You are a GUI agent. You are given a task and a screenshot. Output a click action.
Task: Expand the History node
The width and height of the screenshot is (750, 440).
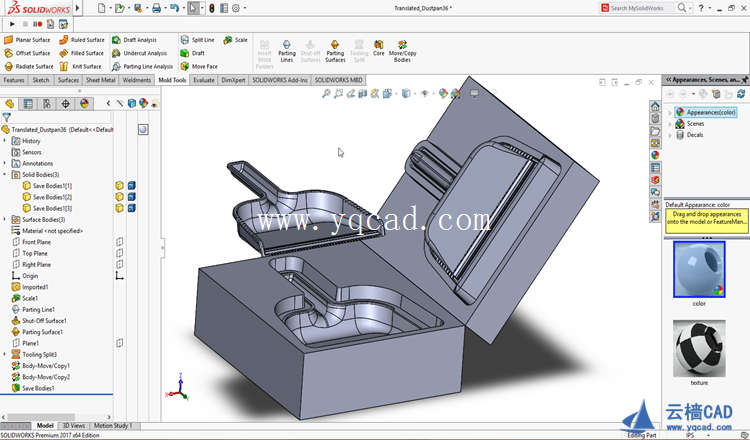coord(5,141)
